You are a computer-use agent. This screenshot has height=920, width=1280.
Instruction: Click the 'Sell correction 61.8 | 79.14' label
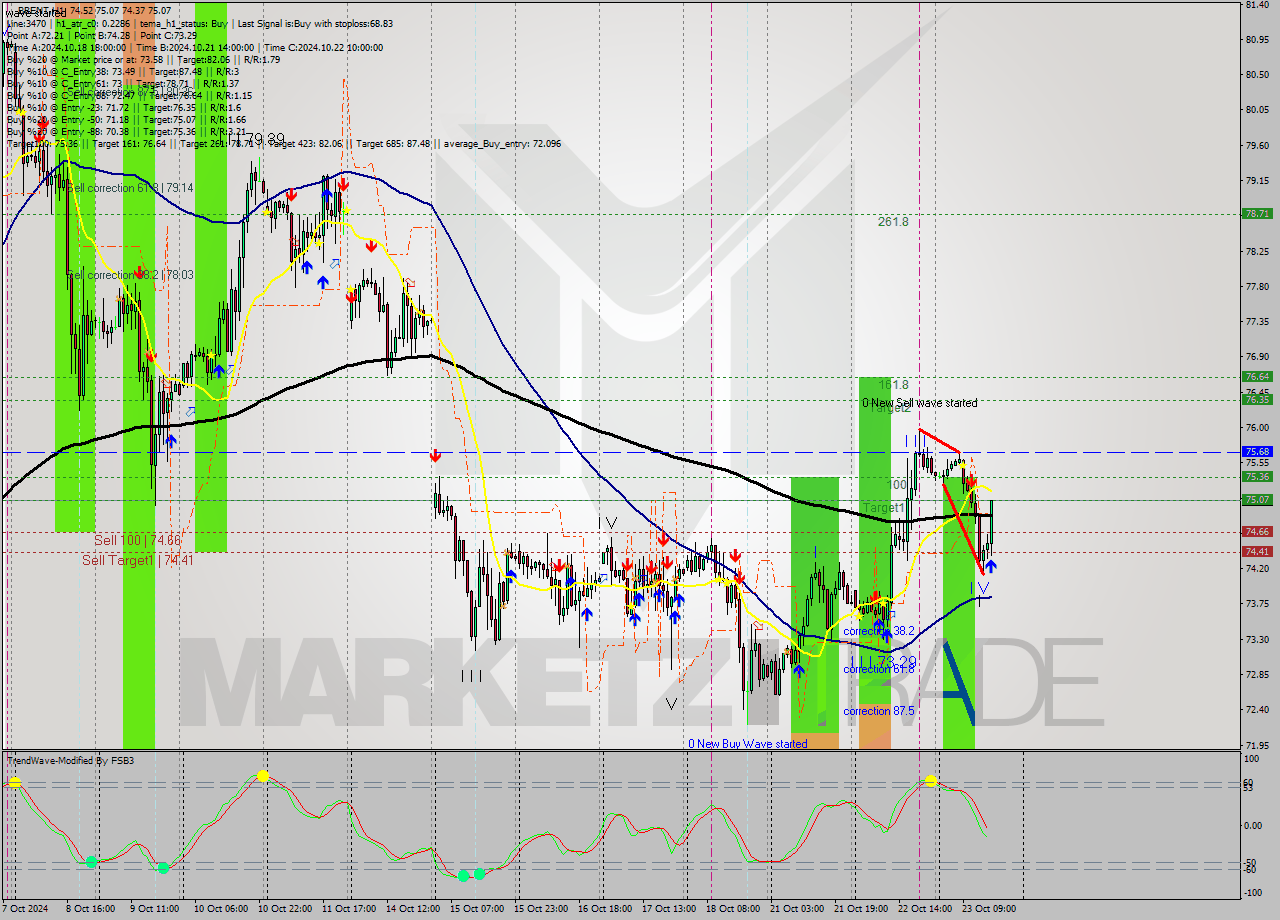coord(130,188)
